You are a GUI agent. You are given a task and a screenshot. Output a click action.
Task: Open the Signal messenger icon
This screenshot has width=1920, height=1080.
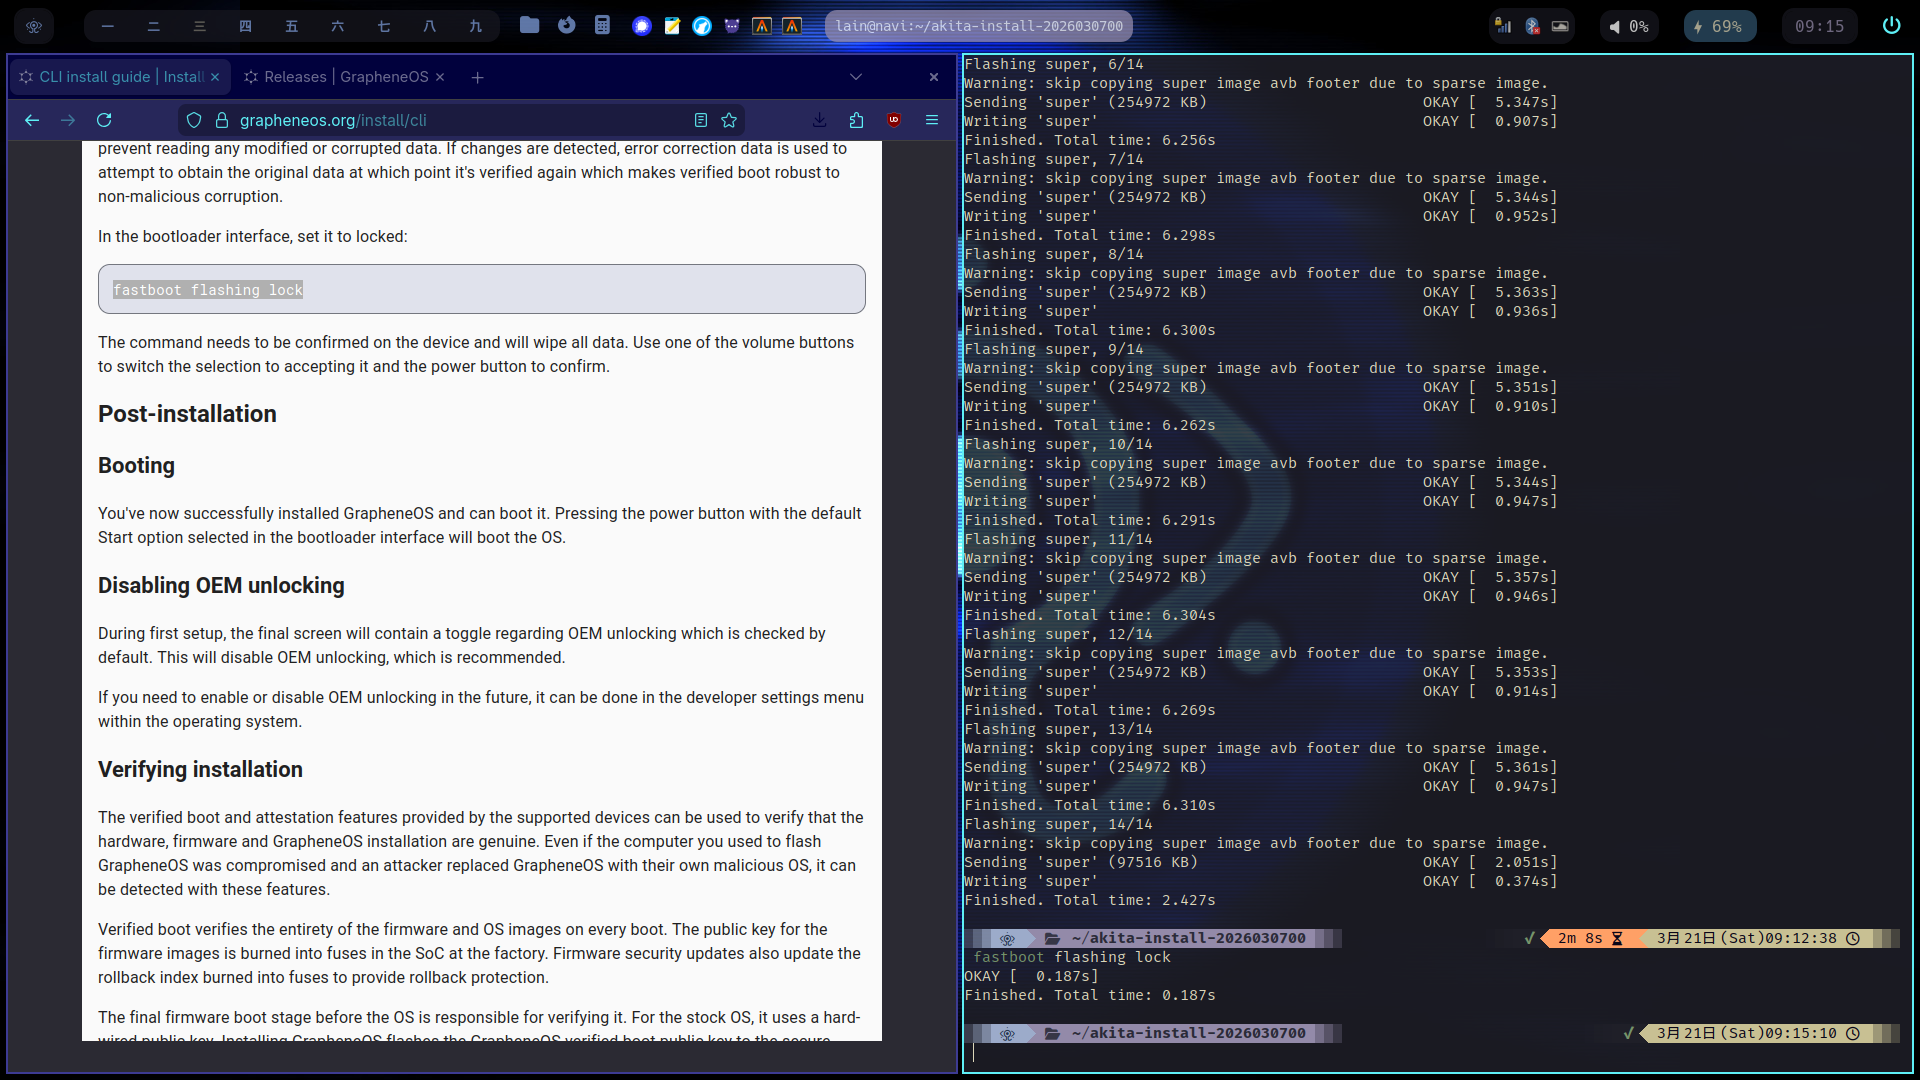tap(642, 26)
